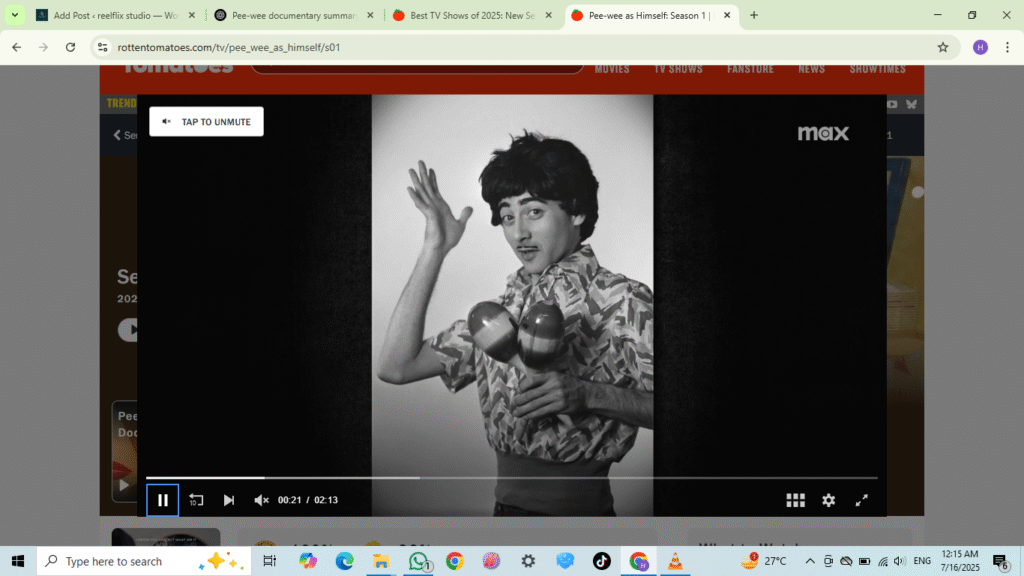Open the MOVIES menu on Rotten Tomatoes
This screenshot has width=1024, height=576.
[x=612, y=69]
